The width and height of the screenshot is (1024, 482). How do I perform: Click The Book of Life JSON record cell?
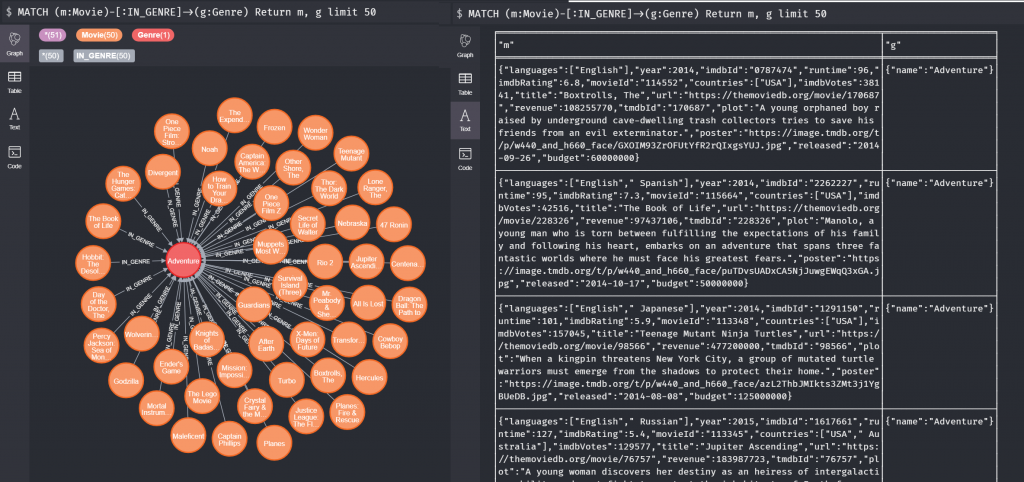click(x=688, y=234)
